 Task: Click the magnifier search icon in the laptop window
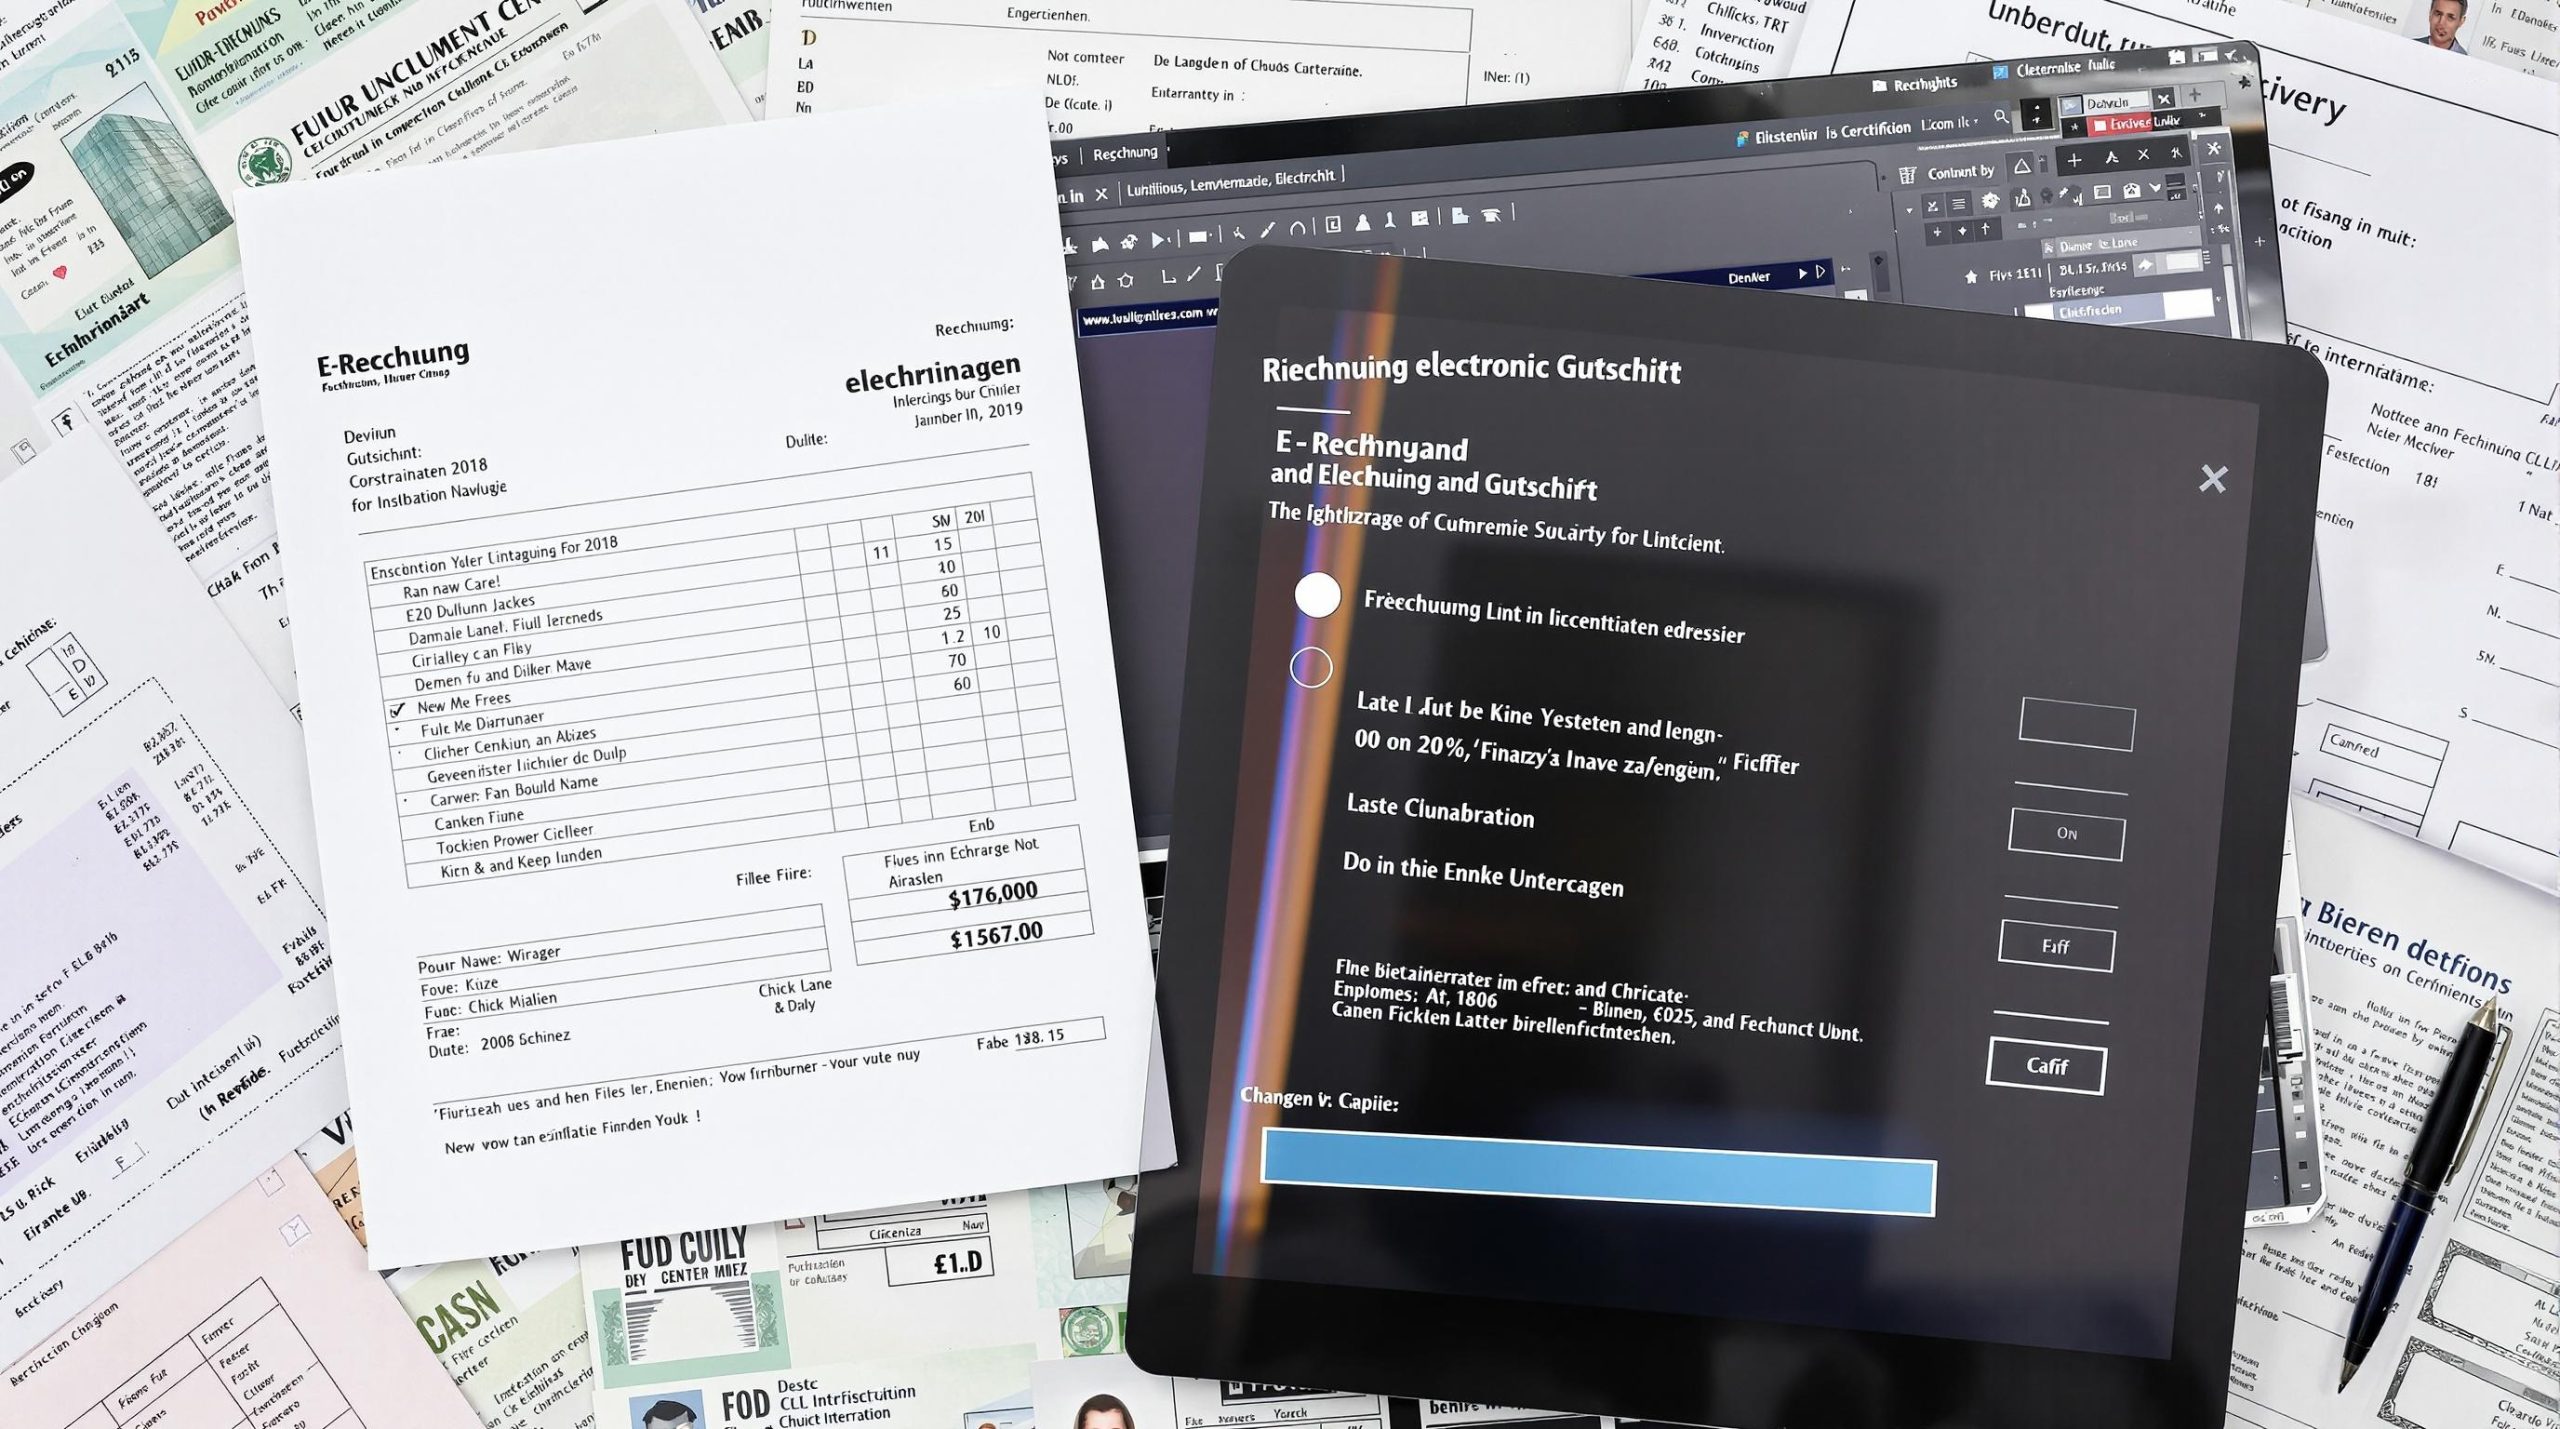(x=2001, y=115)
